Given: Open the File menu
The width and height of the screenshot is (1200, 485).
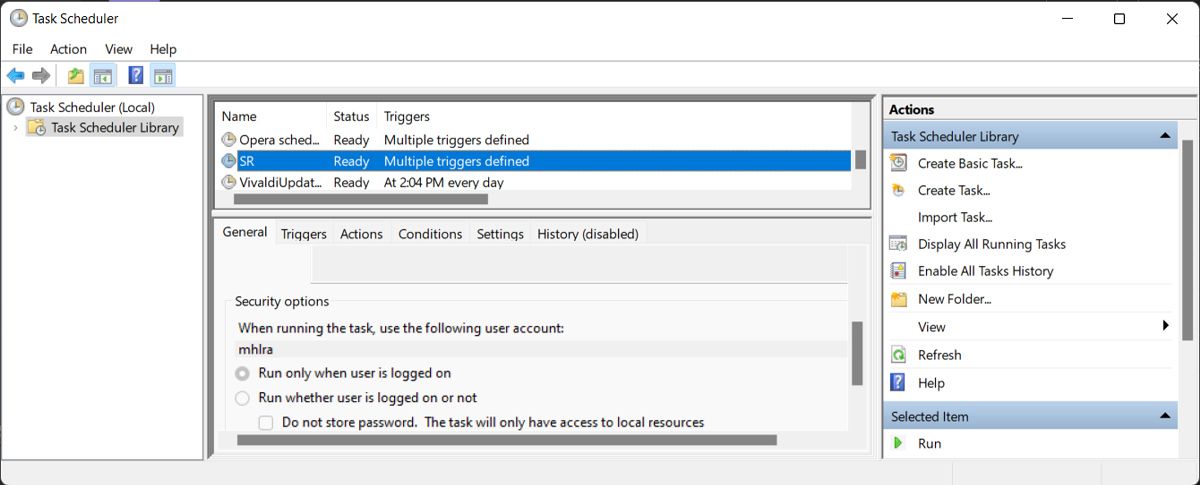Looking at the screenshot, I should pos(22,49).
